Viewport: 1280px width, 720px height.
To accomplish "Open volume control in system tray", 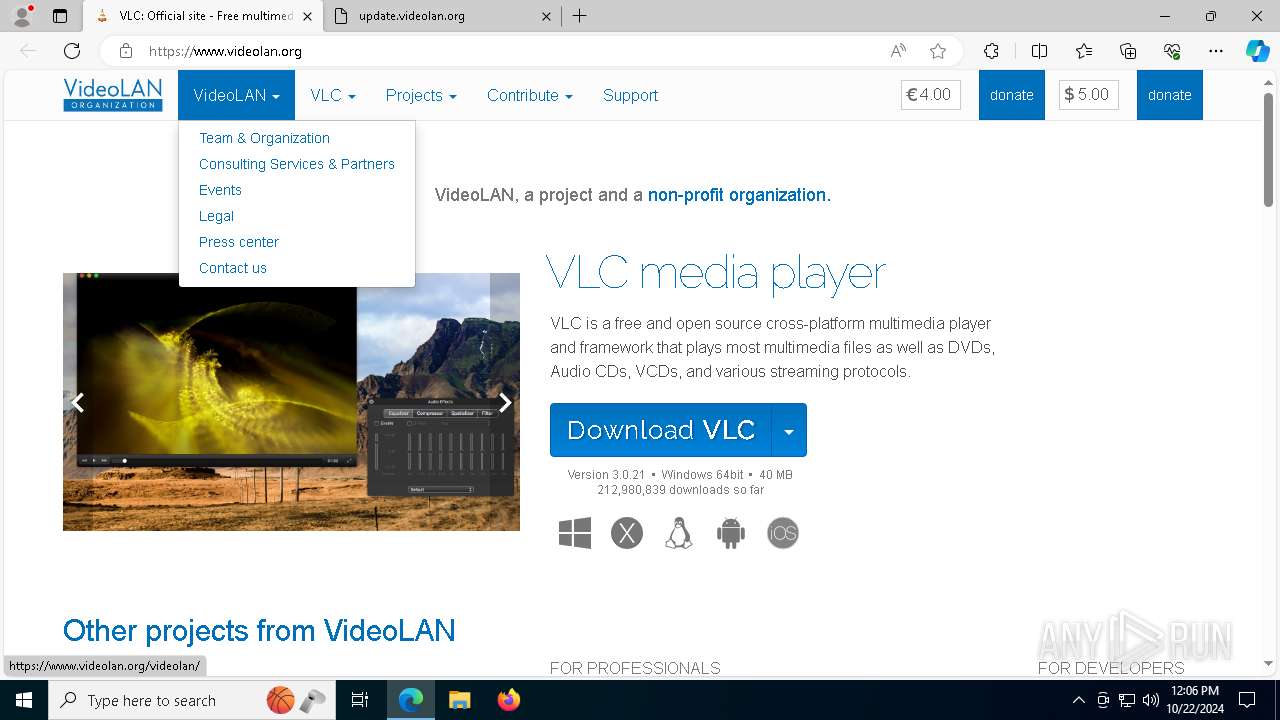I will click(x=1150, y=700).
